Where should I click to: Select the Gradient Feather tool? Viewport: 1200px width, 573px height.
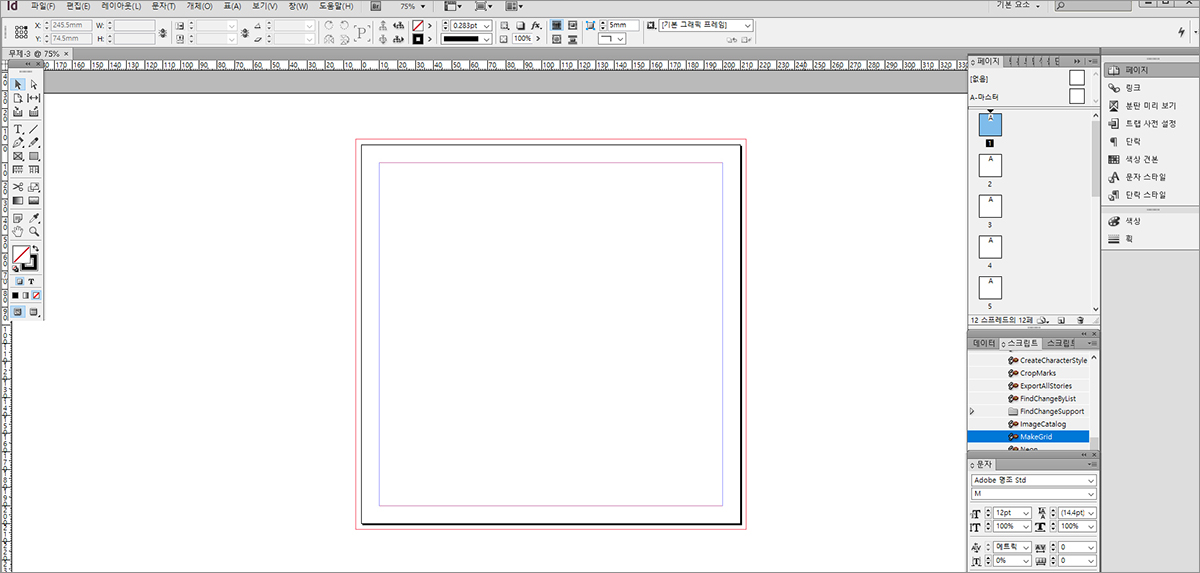34,201
